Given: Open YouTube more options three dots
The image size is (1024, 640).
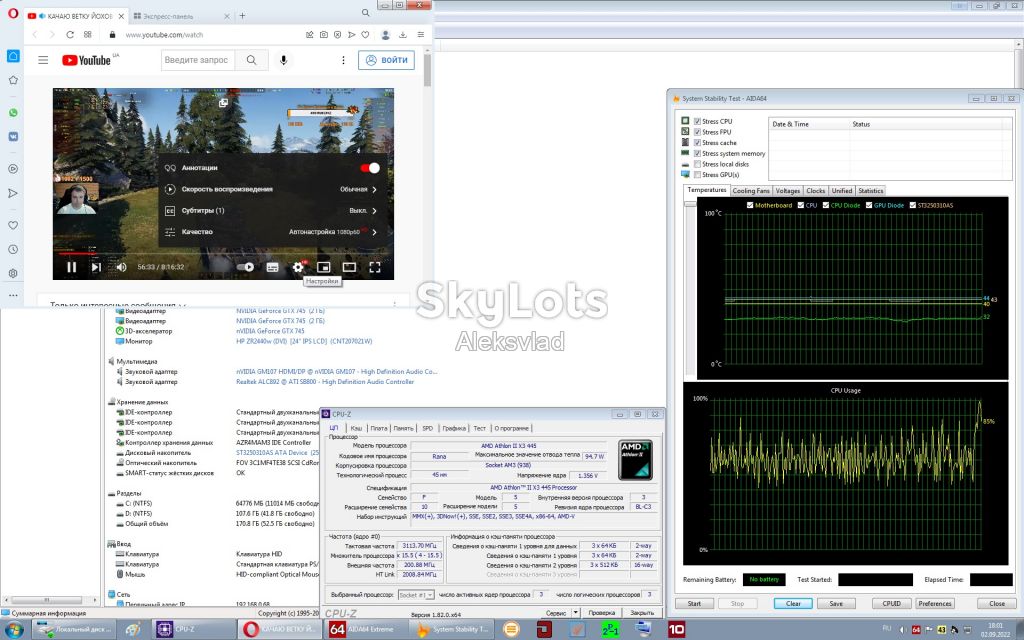Looking at the screenshot, I should pyautogui.click(x=344, y=60).
